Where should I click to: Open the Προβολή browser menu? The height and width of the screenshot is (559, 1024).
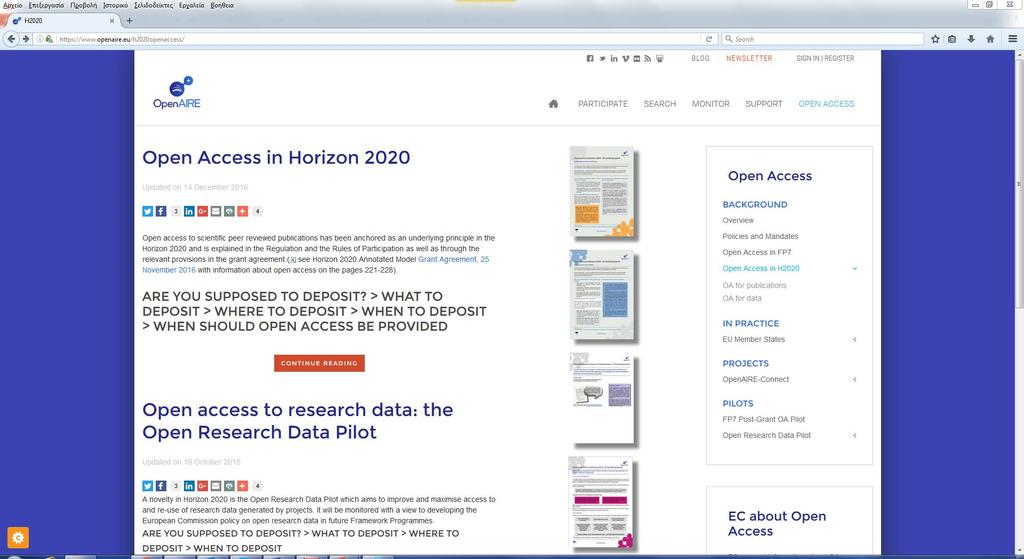[84, 5]
